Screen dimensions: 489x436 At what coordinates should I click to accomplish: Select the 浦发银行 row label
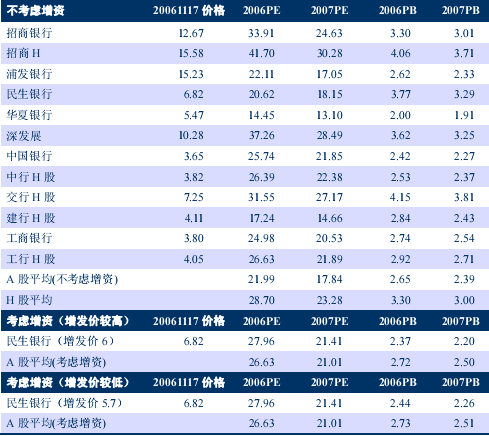click(29, 74)
